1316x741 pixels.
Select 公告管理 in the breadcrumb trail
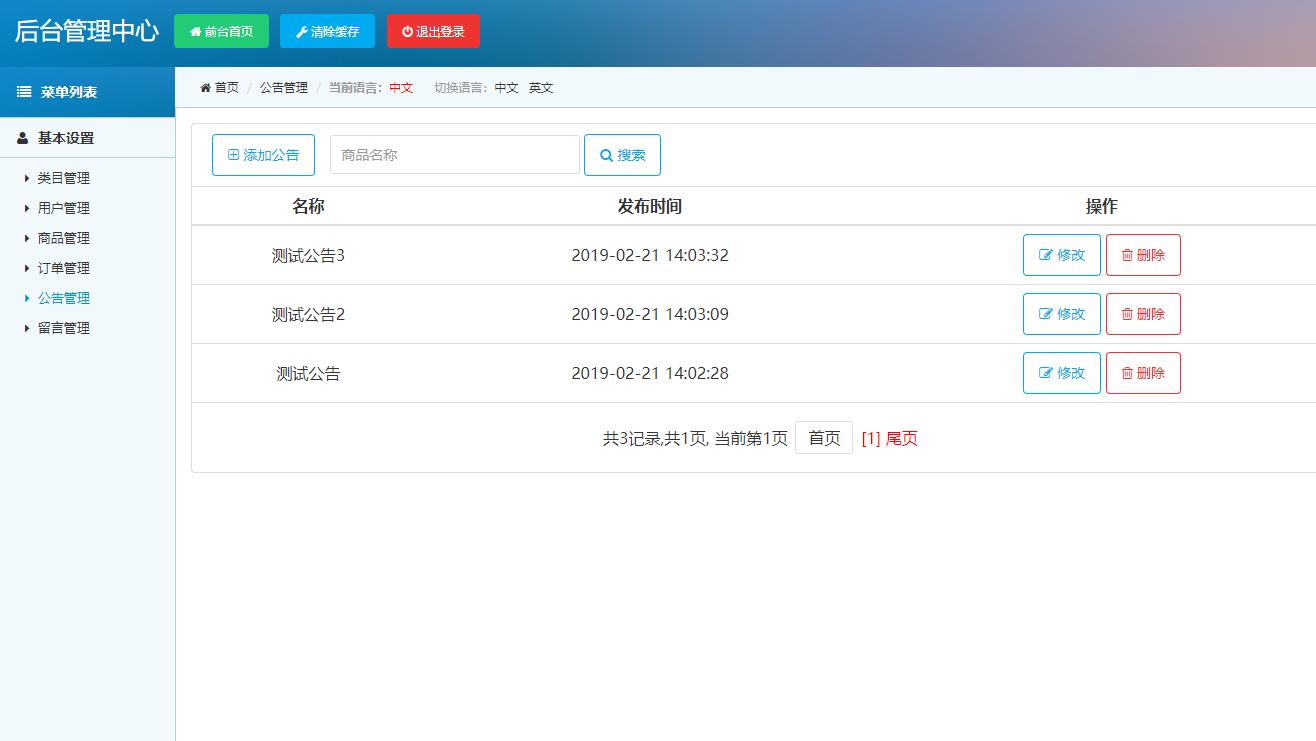point(283,87)
